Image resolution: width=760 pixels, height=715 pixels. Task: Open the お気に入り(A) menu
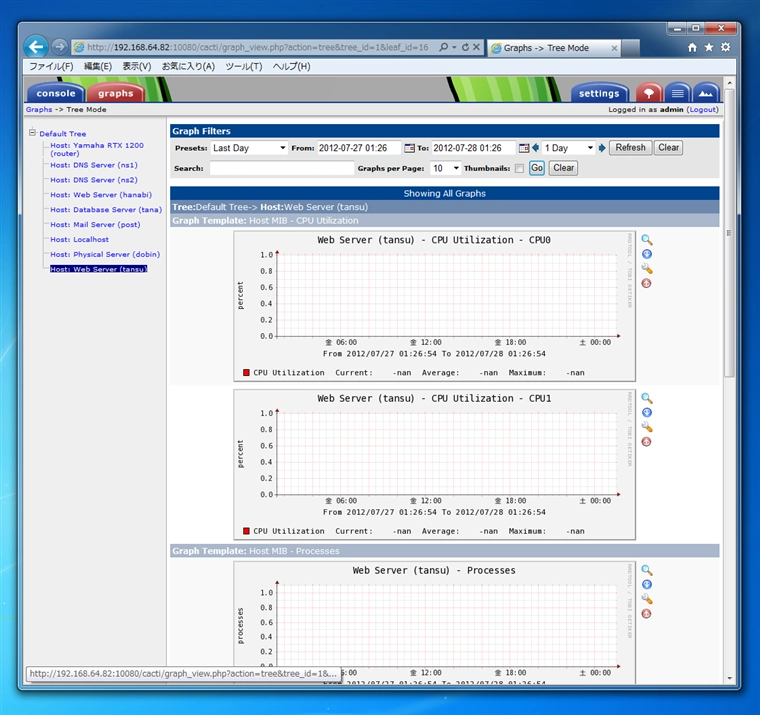(x=188, y=66)
